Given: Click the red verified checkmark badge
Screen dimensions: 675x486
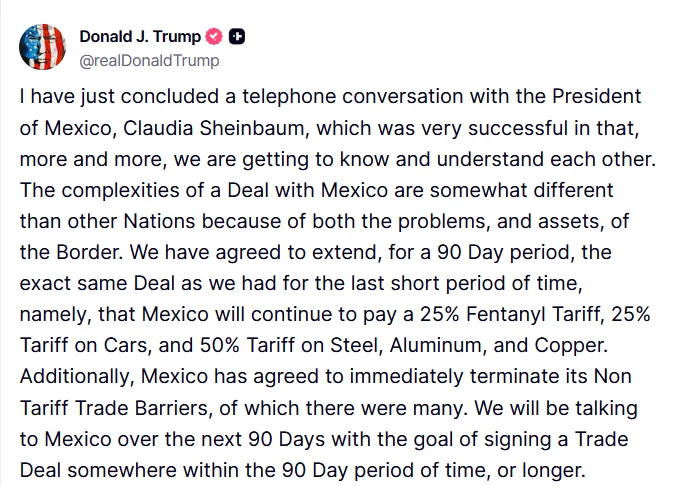Looking at the screenshot, I should tap(214, 37).
